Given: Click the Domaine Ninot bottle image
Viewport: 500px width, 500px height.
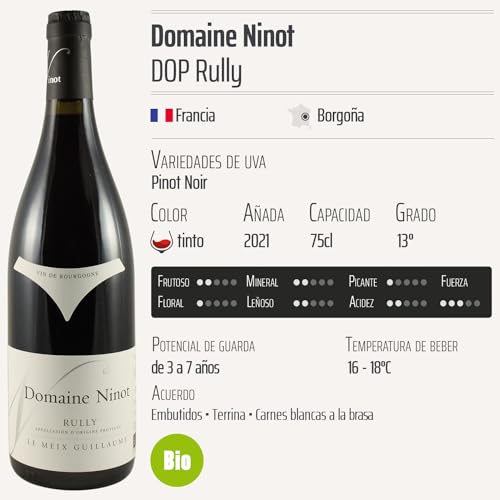Looking at the screenshot, I should point(72,250).
